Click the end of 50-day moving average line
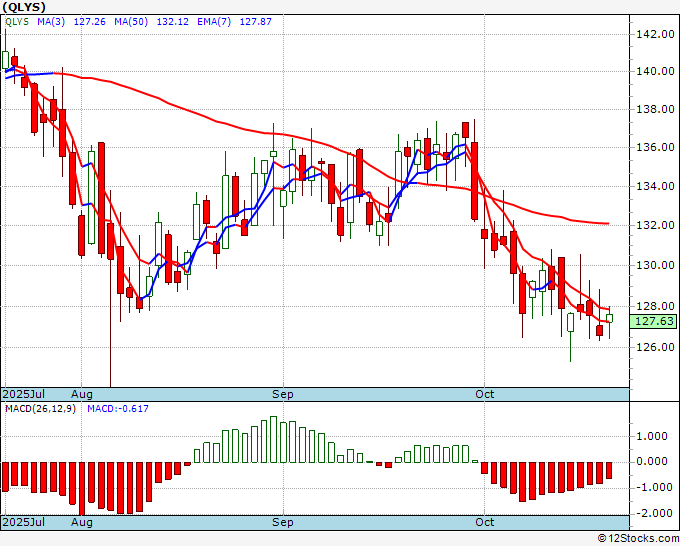680x546 pixels. [608, 224]
